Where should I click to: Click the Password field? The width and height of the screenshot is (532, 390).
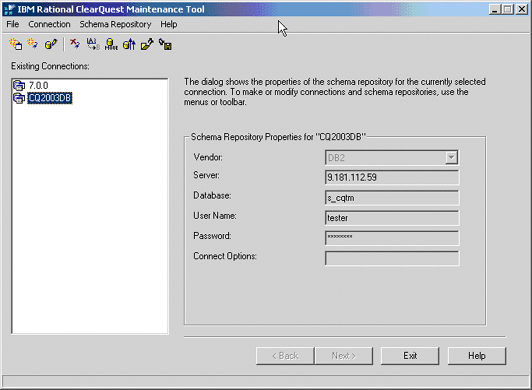coord(392,238)
